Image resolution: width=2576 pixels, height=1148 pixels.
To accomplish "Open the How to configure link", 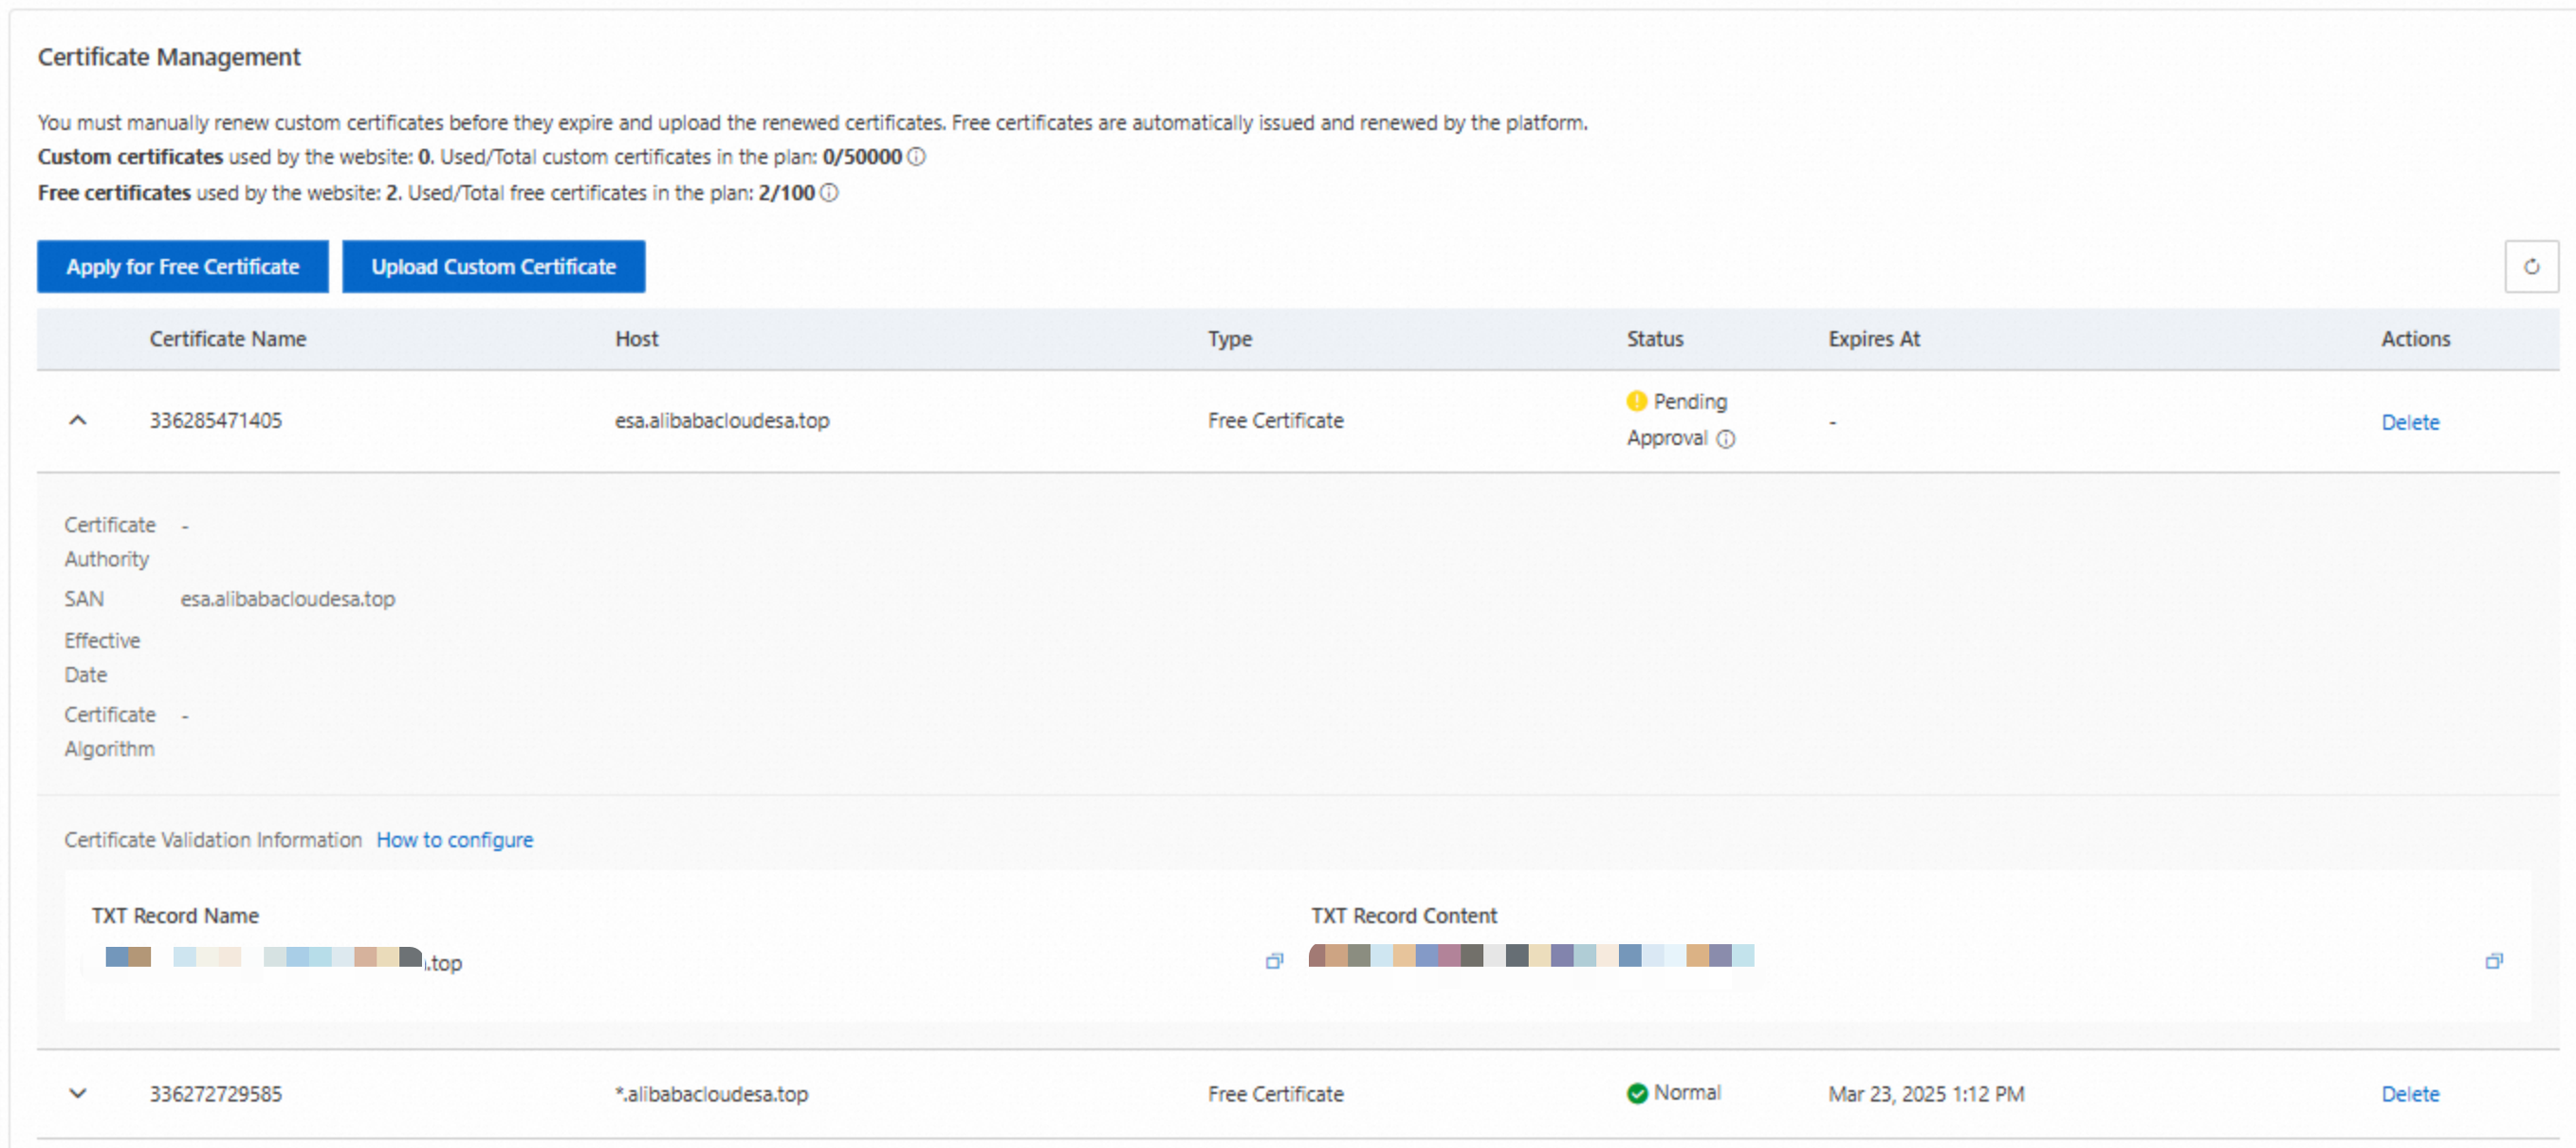I will pos(455,840).
